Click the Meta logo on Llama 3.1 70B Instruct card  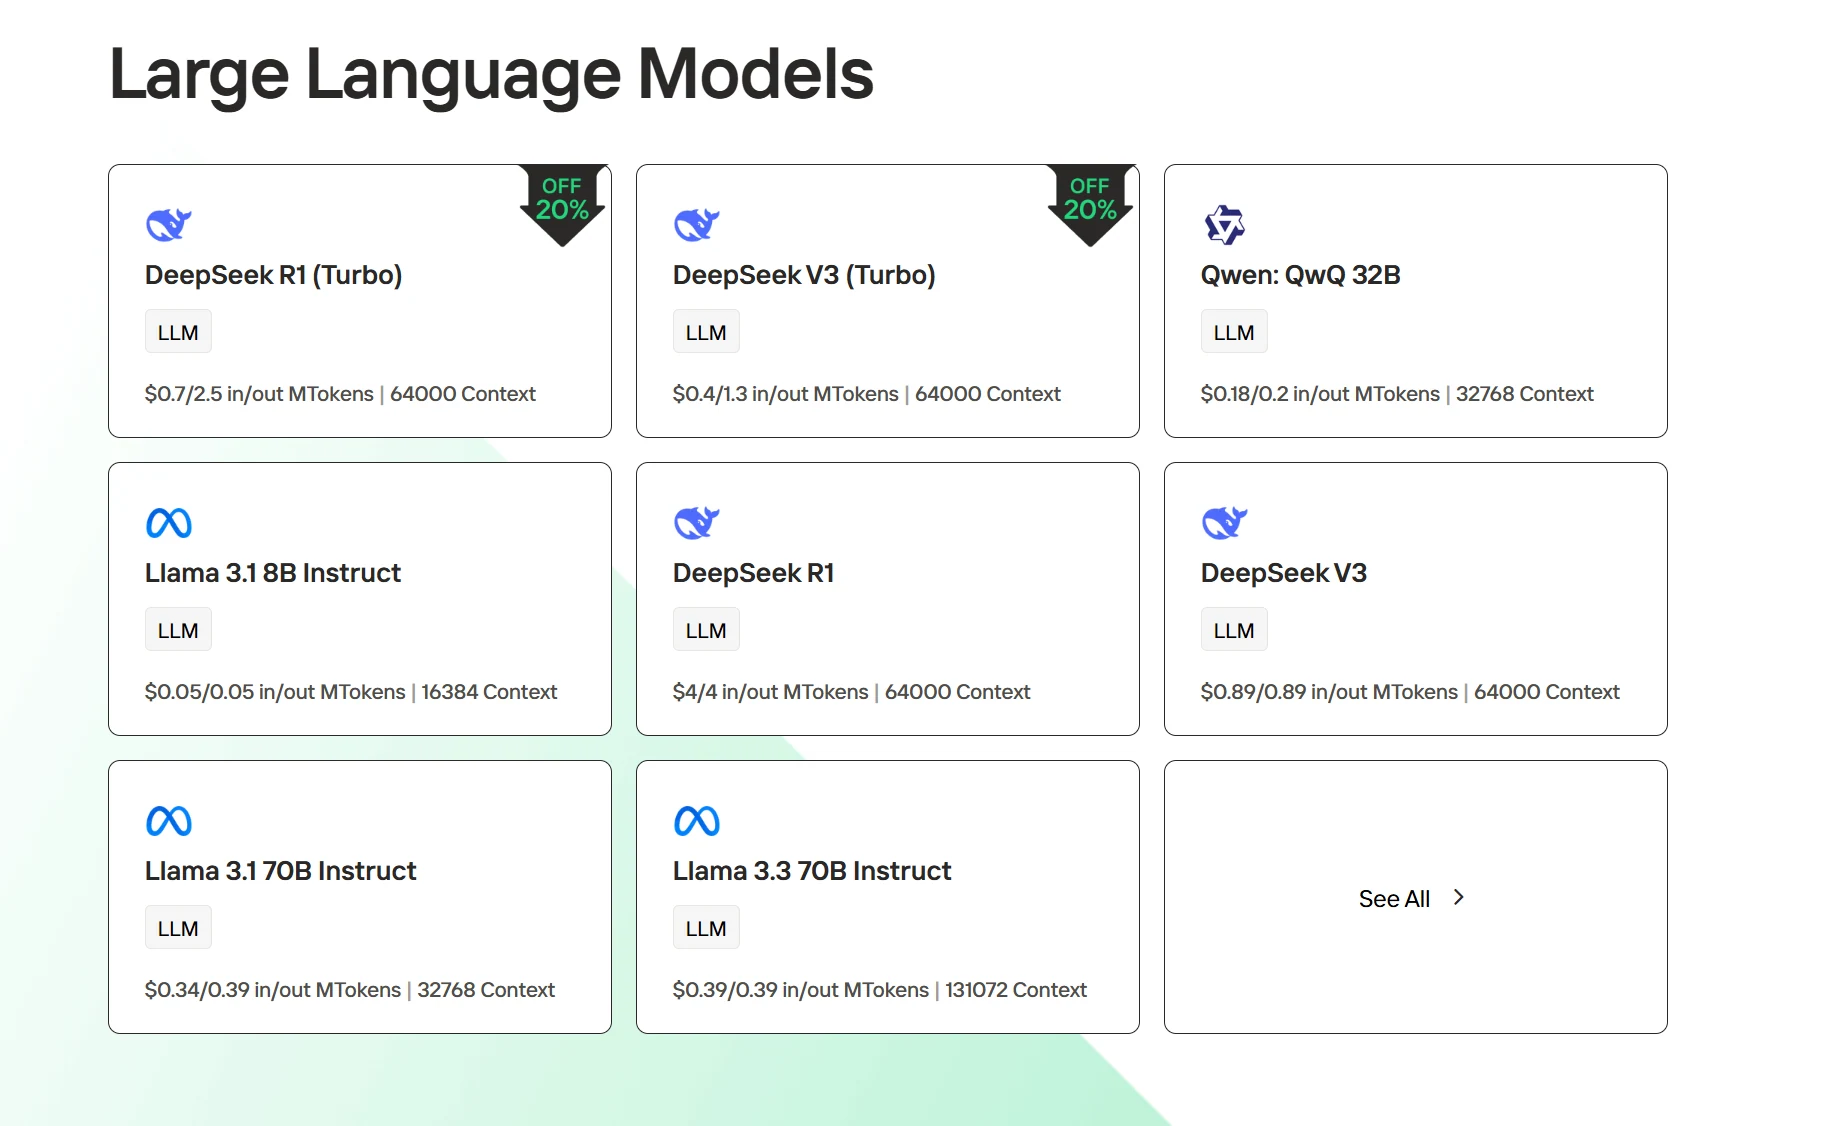click(x=169, y=821)
